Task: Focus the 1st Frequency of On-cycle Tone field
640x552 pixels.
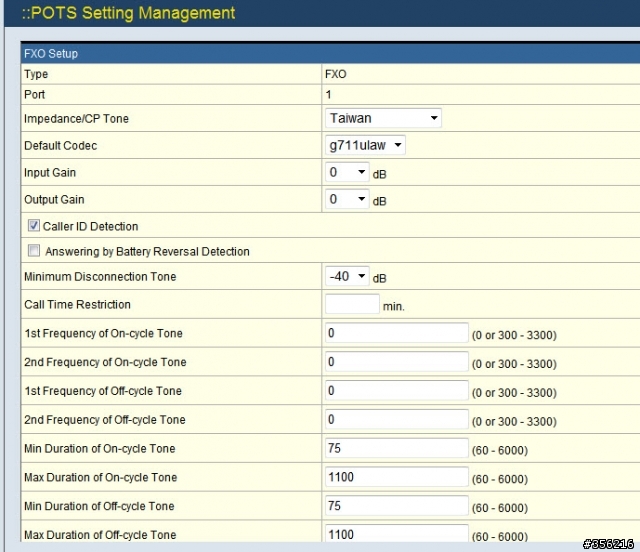Action: pyautogui.click(x=397, y=333)
